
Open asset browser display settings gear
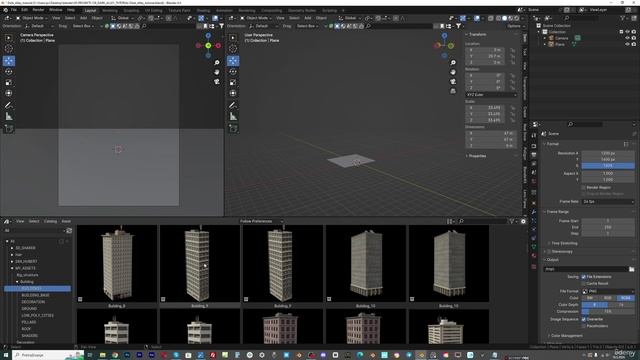[x=523, y=221]
